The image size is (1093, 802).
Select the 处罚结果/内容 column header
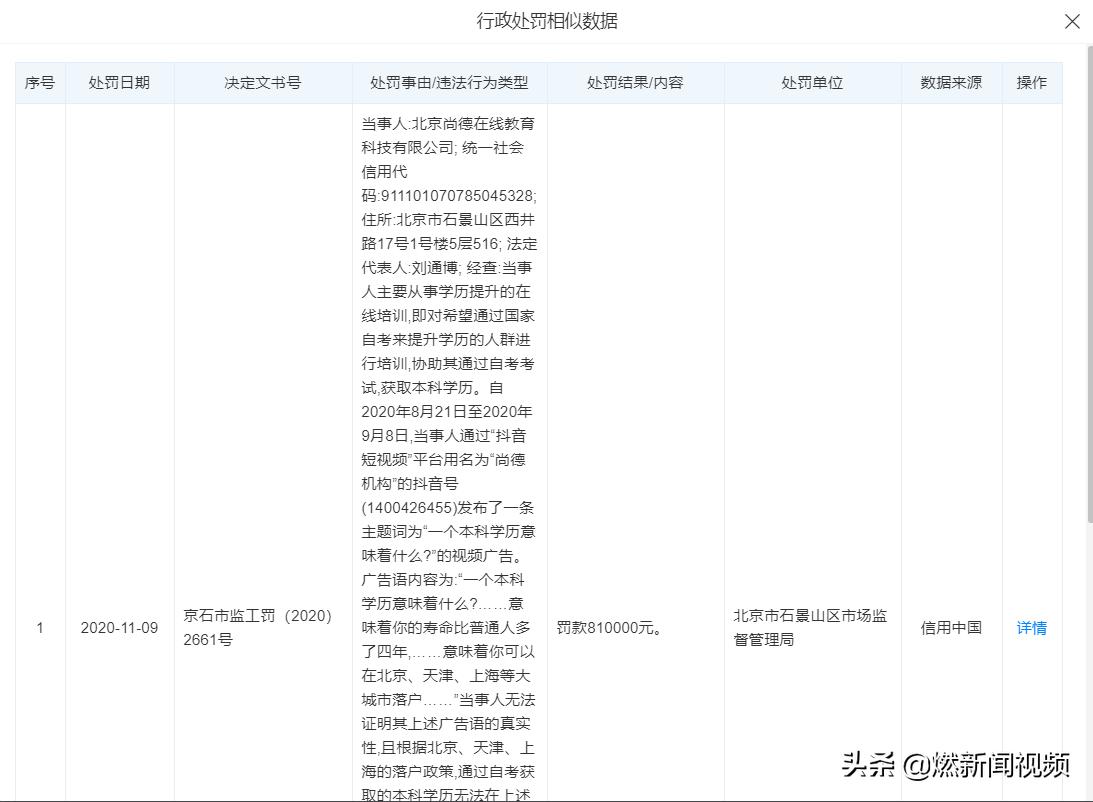[x=634, y=83]
